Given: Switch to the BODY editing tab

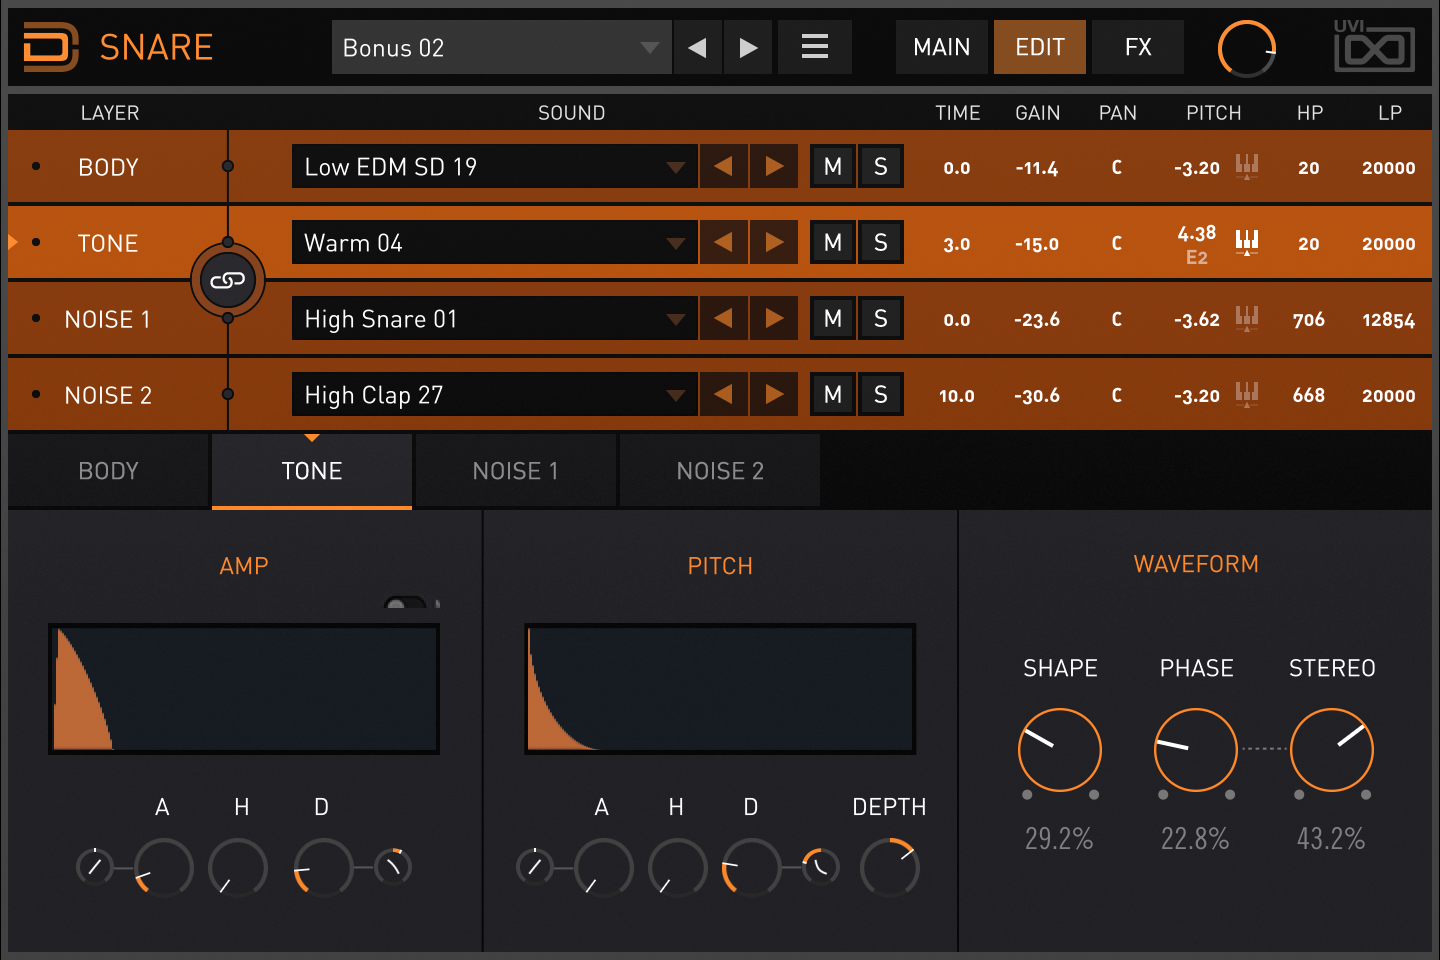Looking at the screenshot, I should 109,471.
